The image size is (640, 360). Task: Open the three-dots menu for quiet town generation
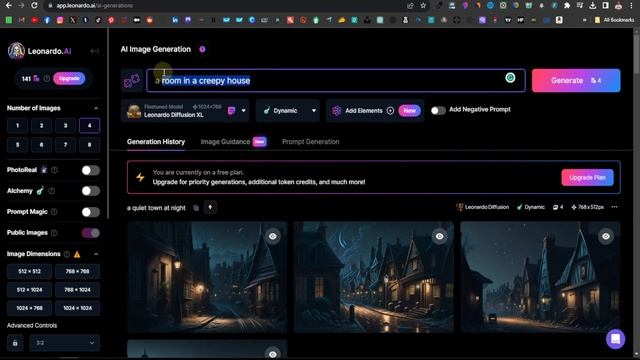tap(614, 207)
